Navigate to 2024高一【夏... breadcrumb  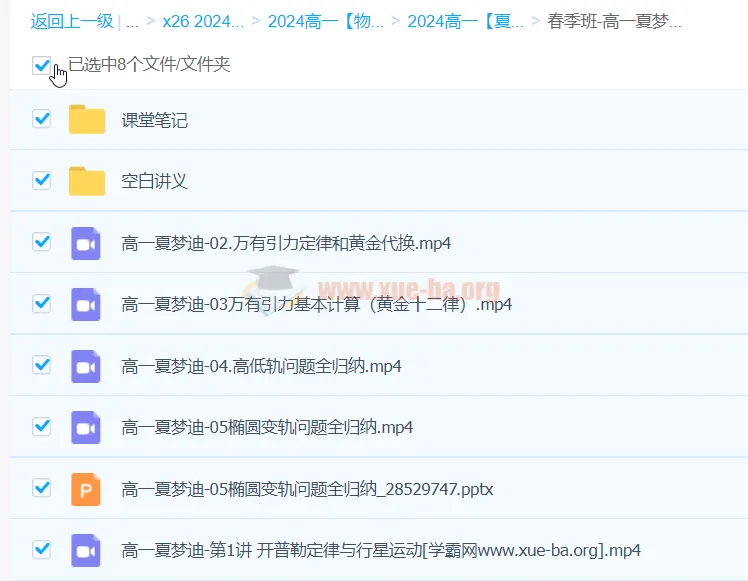click(465, 21)
